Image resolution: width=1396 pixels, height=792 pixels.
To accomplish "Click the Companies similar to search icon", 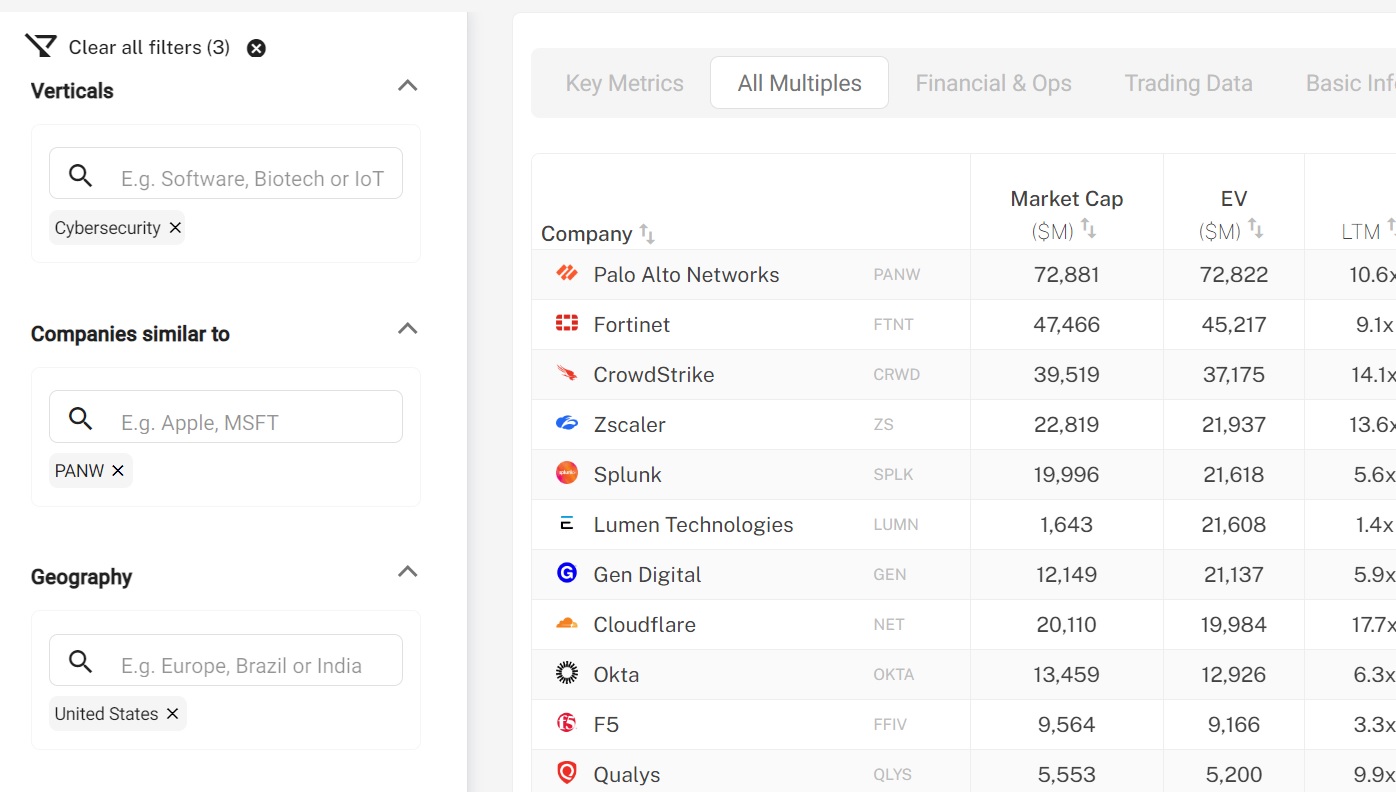I will 80,418.
